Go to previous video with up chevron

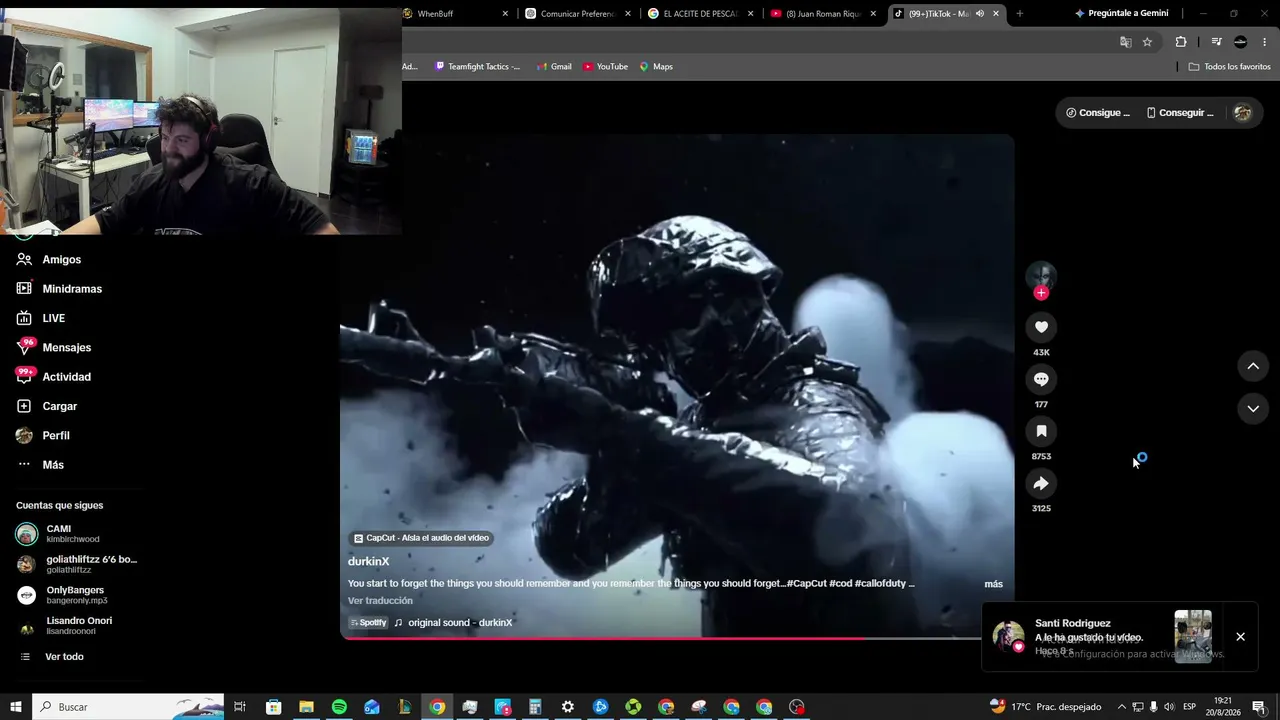[x=1253, y=366]
